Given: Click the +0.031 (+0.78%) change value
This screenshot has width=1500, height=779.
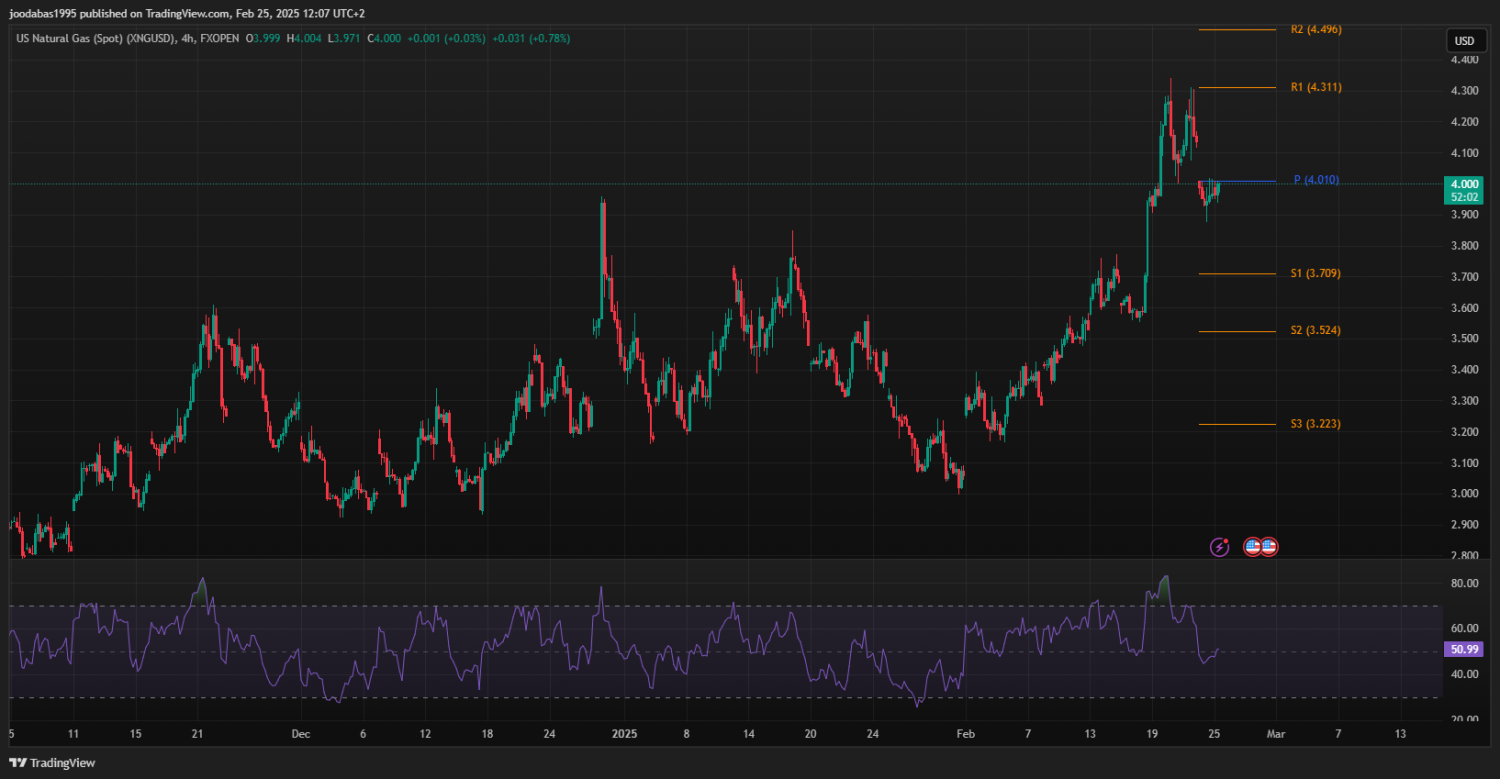Looking at the screenshot, I should coord(532,38).
